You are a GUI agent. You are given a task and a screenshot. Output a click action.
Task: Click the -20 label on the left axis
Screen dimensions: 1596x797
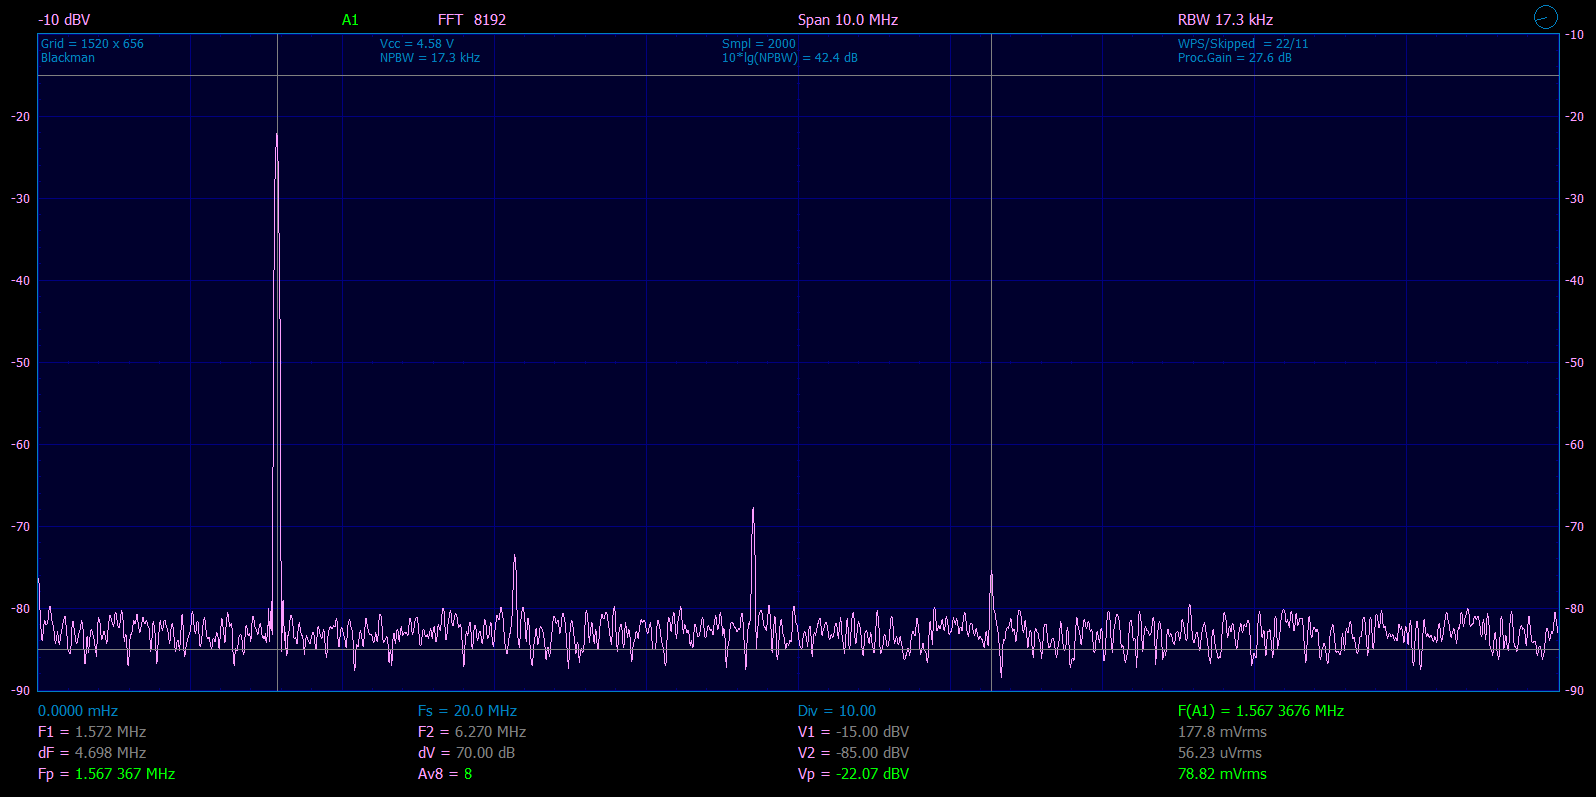(21, 117)
